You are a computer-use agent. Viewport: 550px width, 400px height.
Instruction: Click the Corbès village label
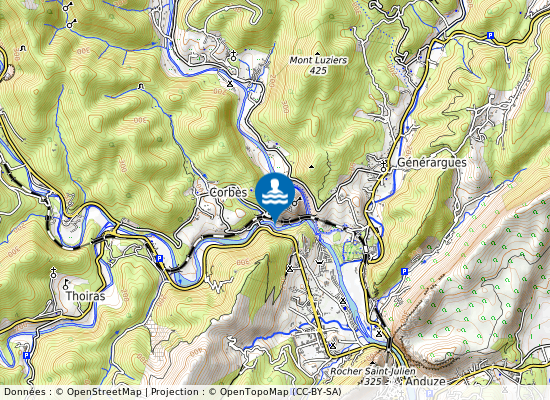(228, 192)
